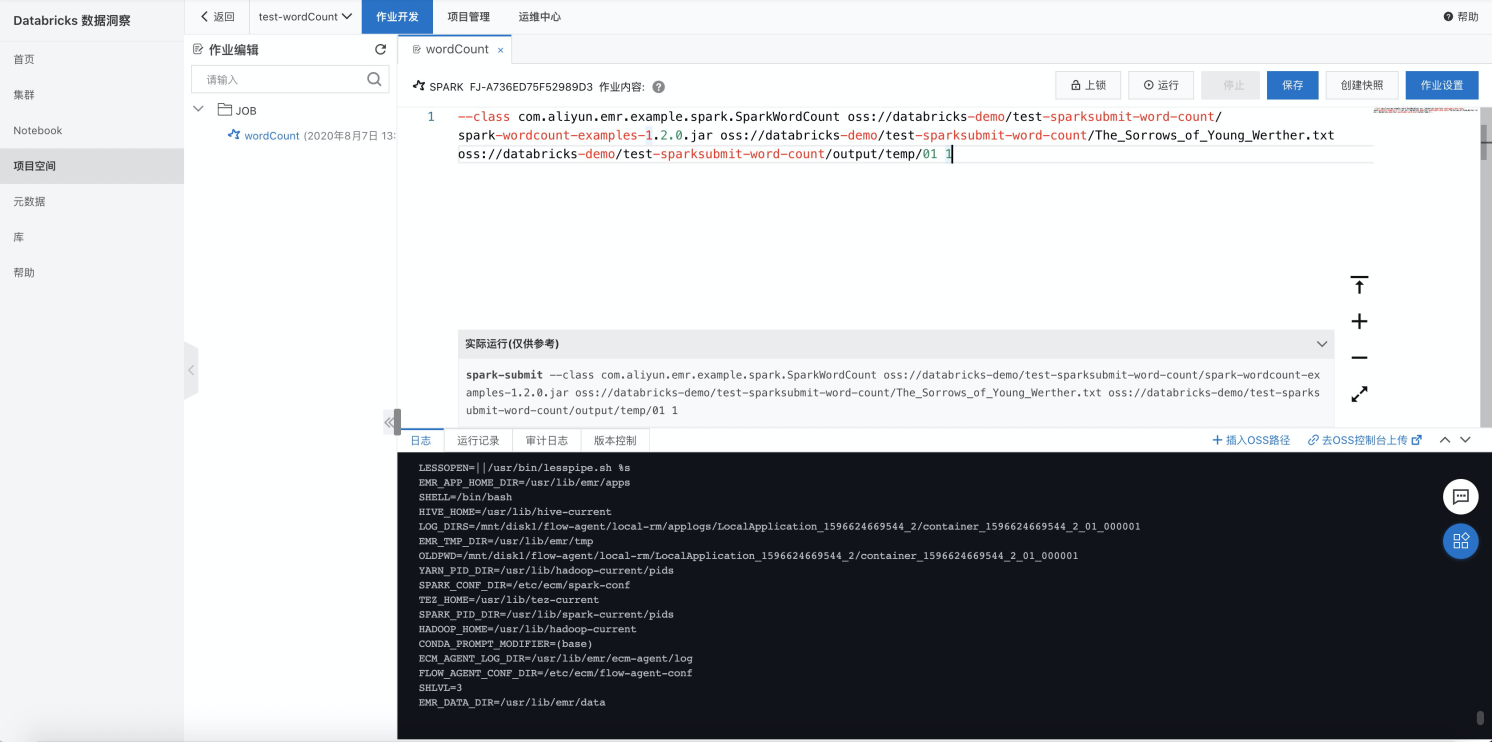1492x742 pixels.
Task: Select the 审计日志 tab
Action: click(x=547, y=440)
